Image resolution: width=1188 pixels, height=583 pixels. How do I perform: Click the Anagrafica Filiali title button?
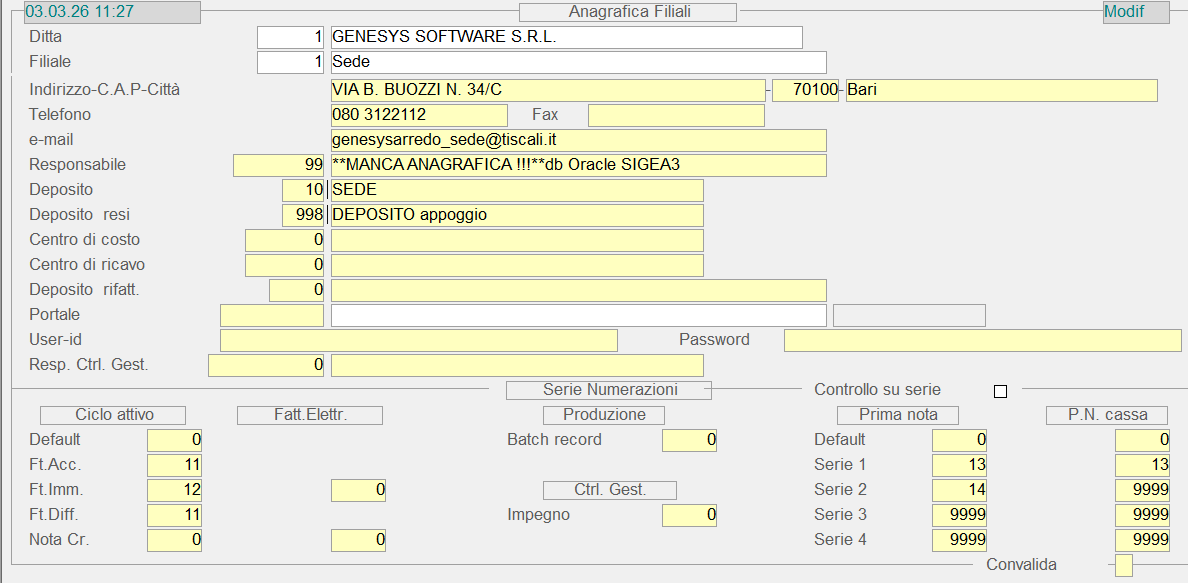[x=628, y=12]
